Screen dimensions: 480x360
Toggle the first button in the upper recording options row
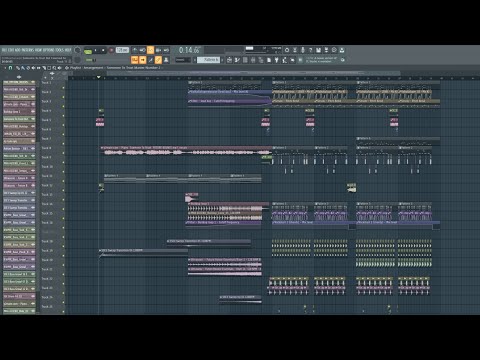(135, 50)
